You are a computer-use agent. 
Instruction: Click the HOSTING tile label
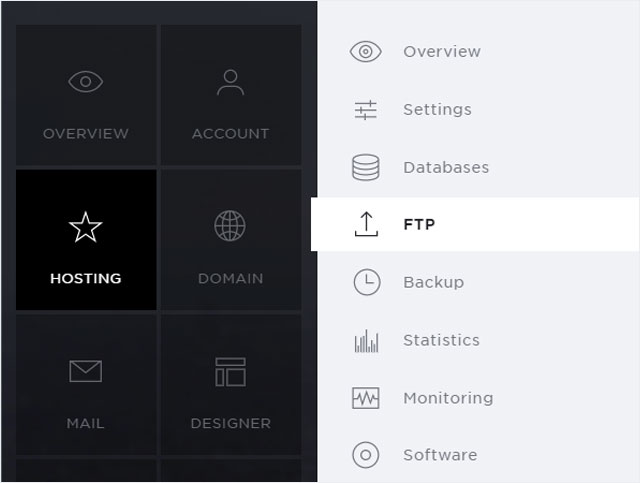(86, 278)
